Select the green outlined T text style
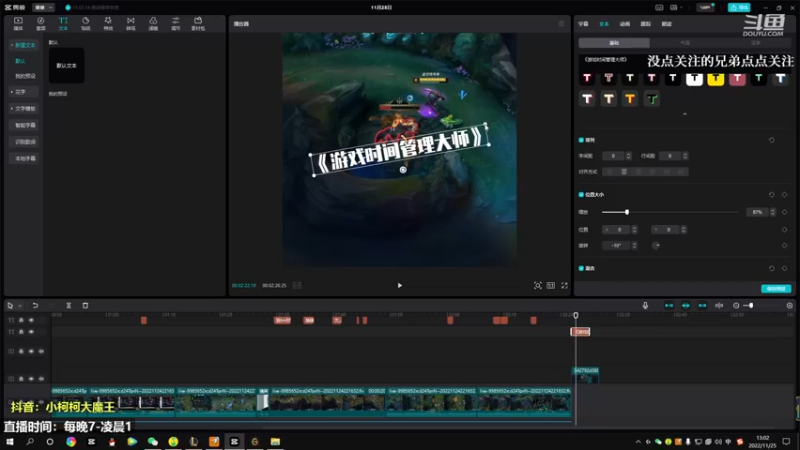 [x=651, y=99]
